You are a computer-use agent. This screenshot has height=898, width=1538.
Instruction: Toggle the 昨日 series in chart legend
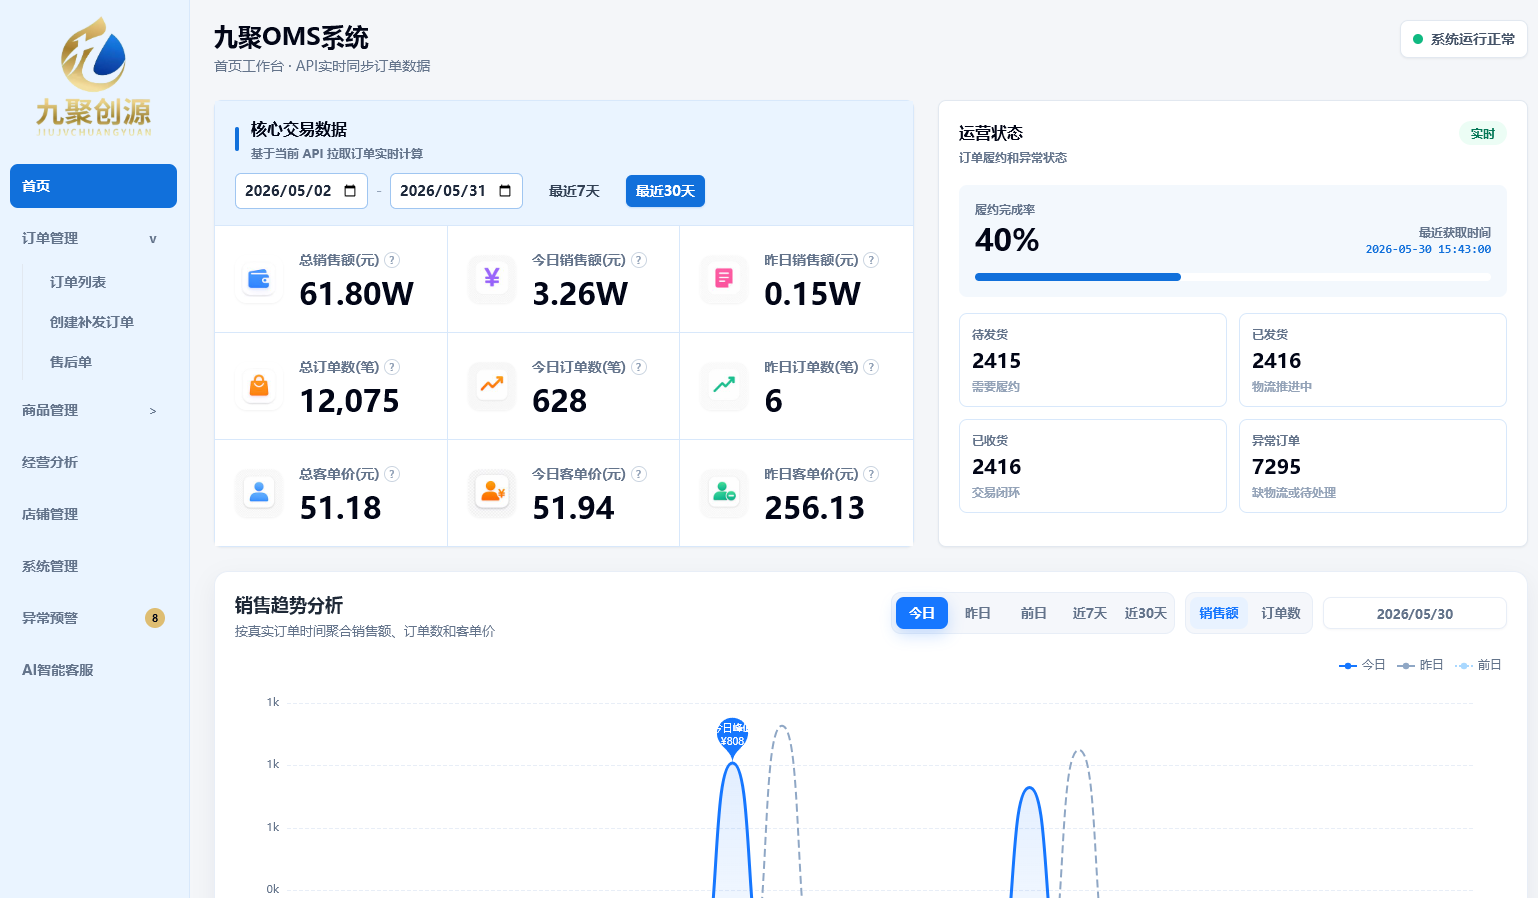(x=1420, y=665)
